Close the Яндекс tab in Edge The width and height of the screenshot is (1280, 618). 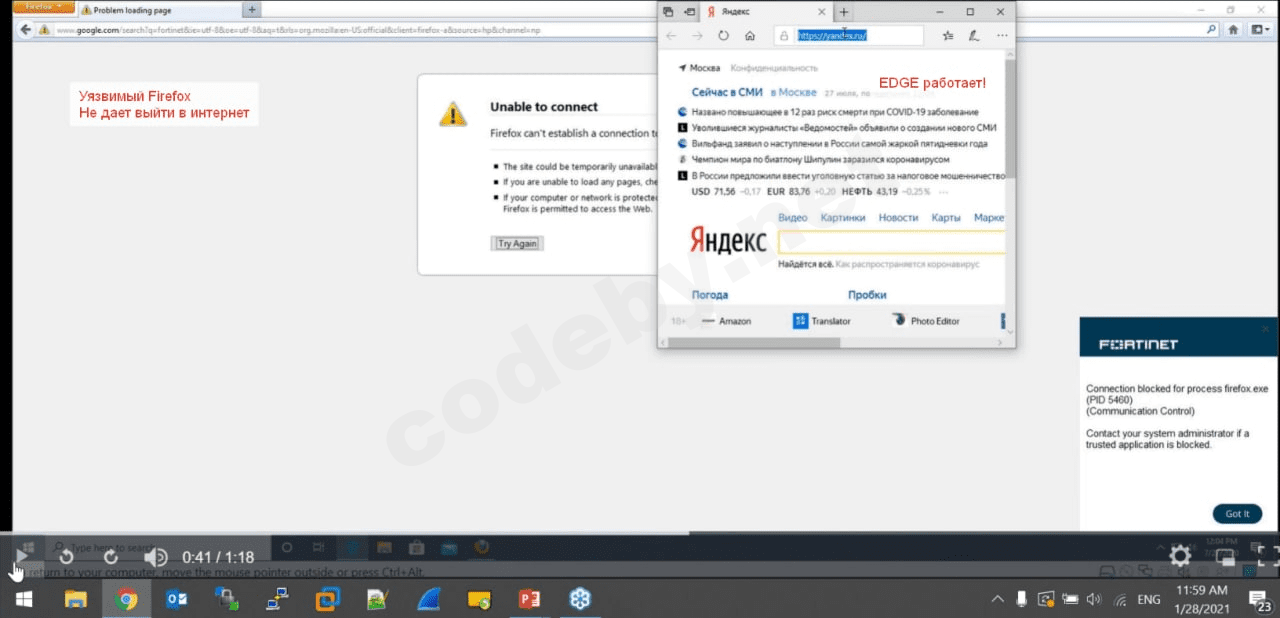coord(822,11)
